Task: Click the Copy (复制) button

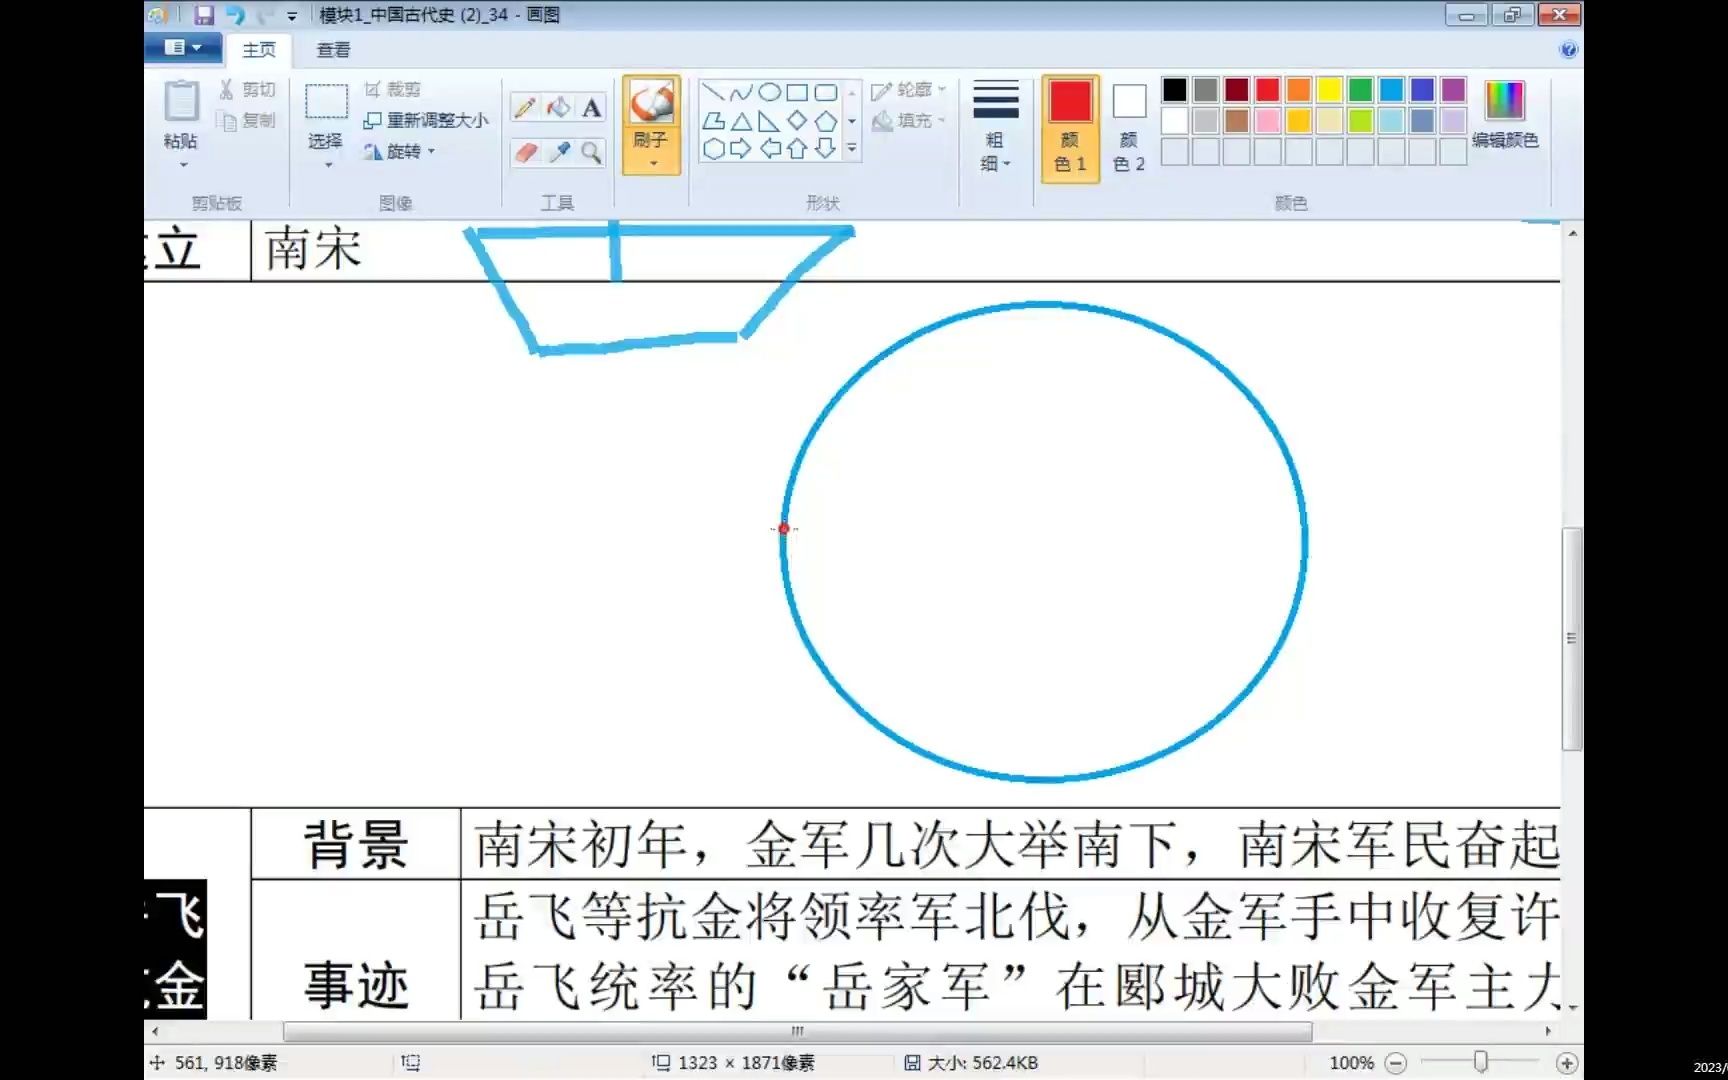Action: pyautogui.click(x=247, y=121)
